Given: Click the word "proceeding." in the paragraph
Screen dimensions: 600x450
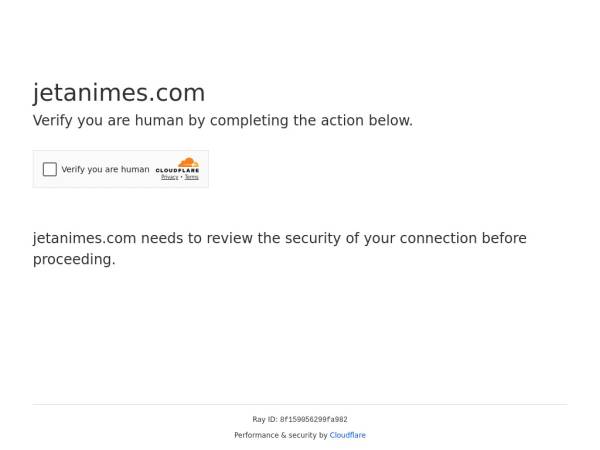Looking at the screenshot, I should tap(74, 260).
